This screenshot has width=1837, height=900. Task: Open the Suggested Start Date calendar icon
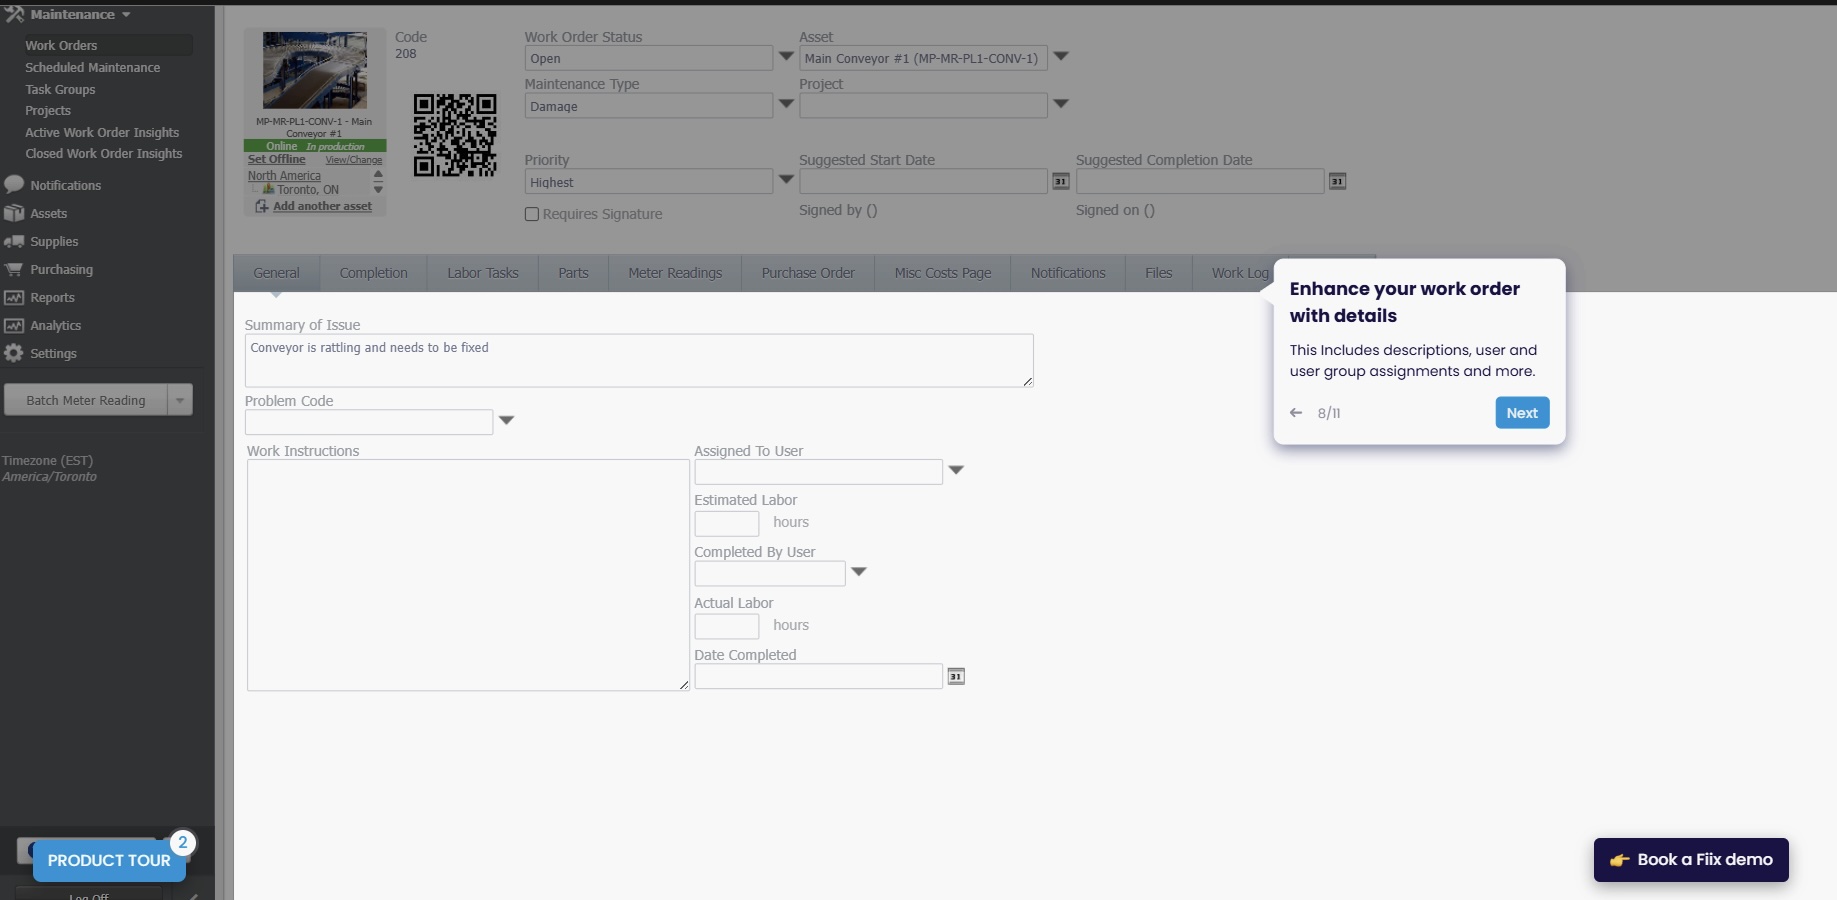[x=1061, y=181]
